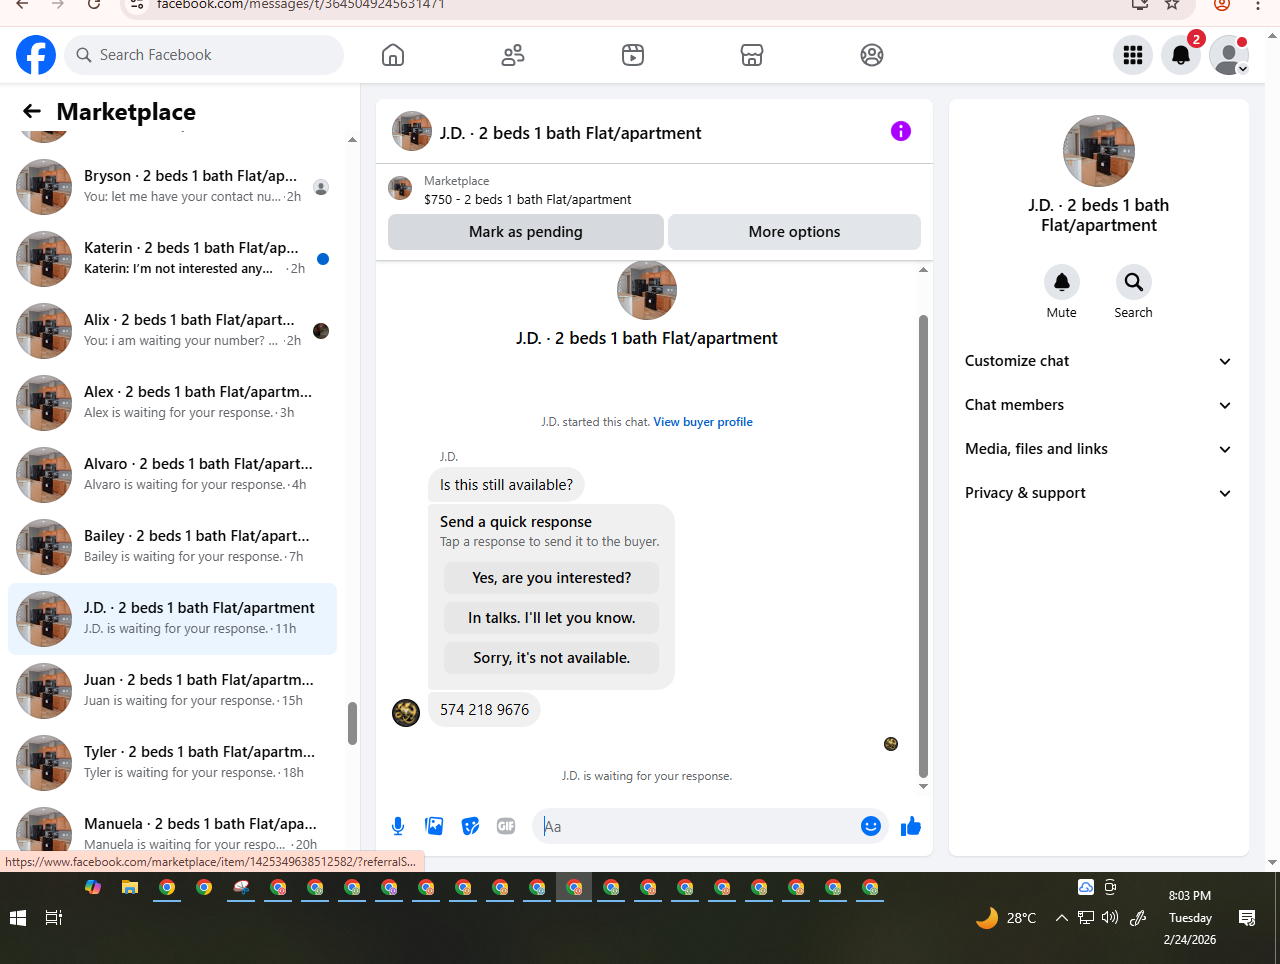Send a thumbs up like
The width and height of the screenshot is (1280, 964).
point(910,826)
